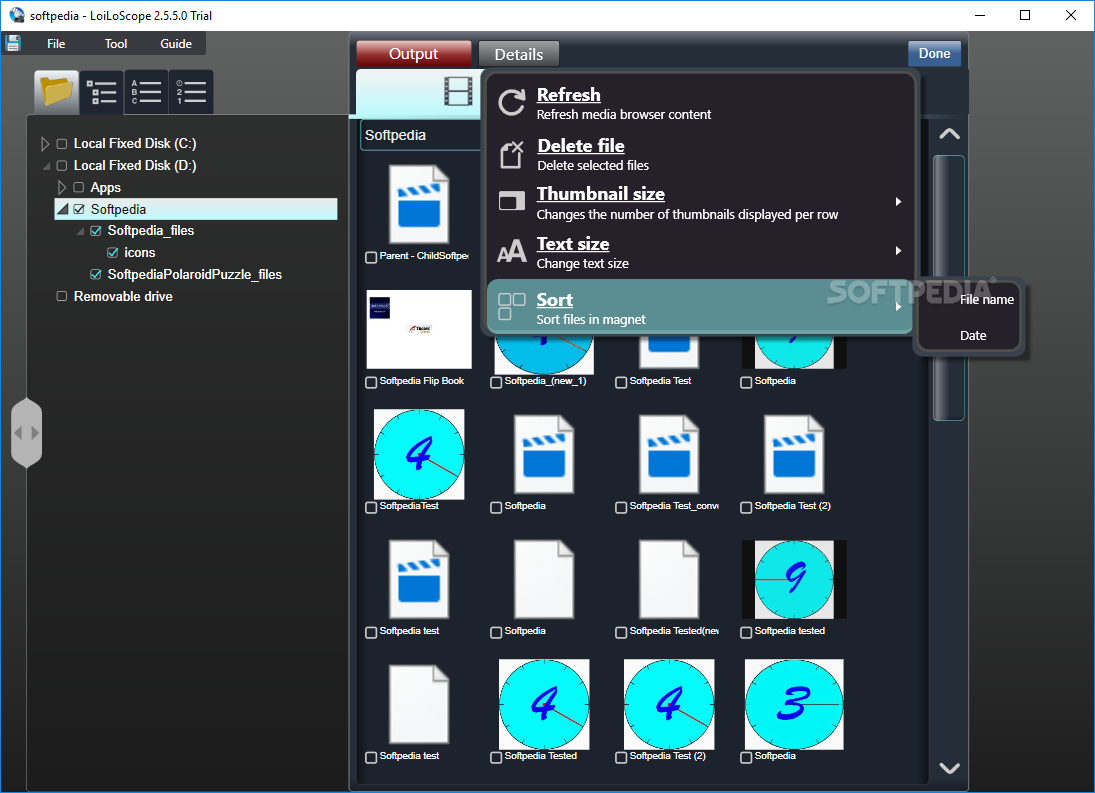Click the Softpedia folder name field
This screenshot has width=1095, height=793.
[x=421, y=135]
